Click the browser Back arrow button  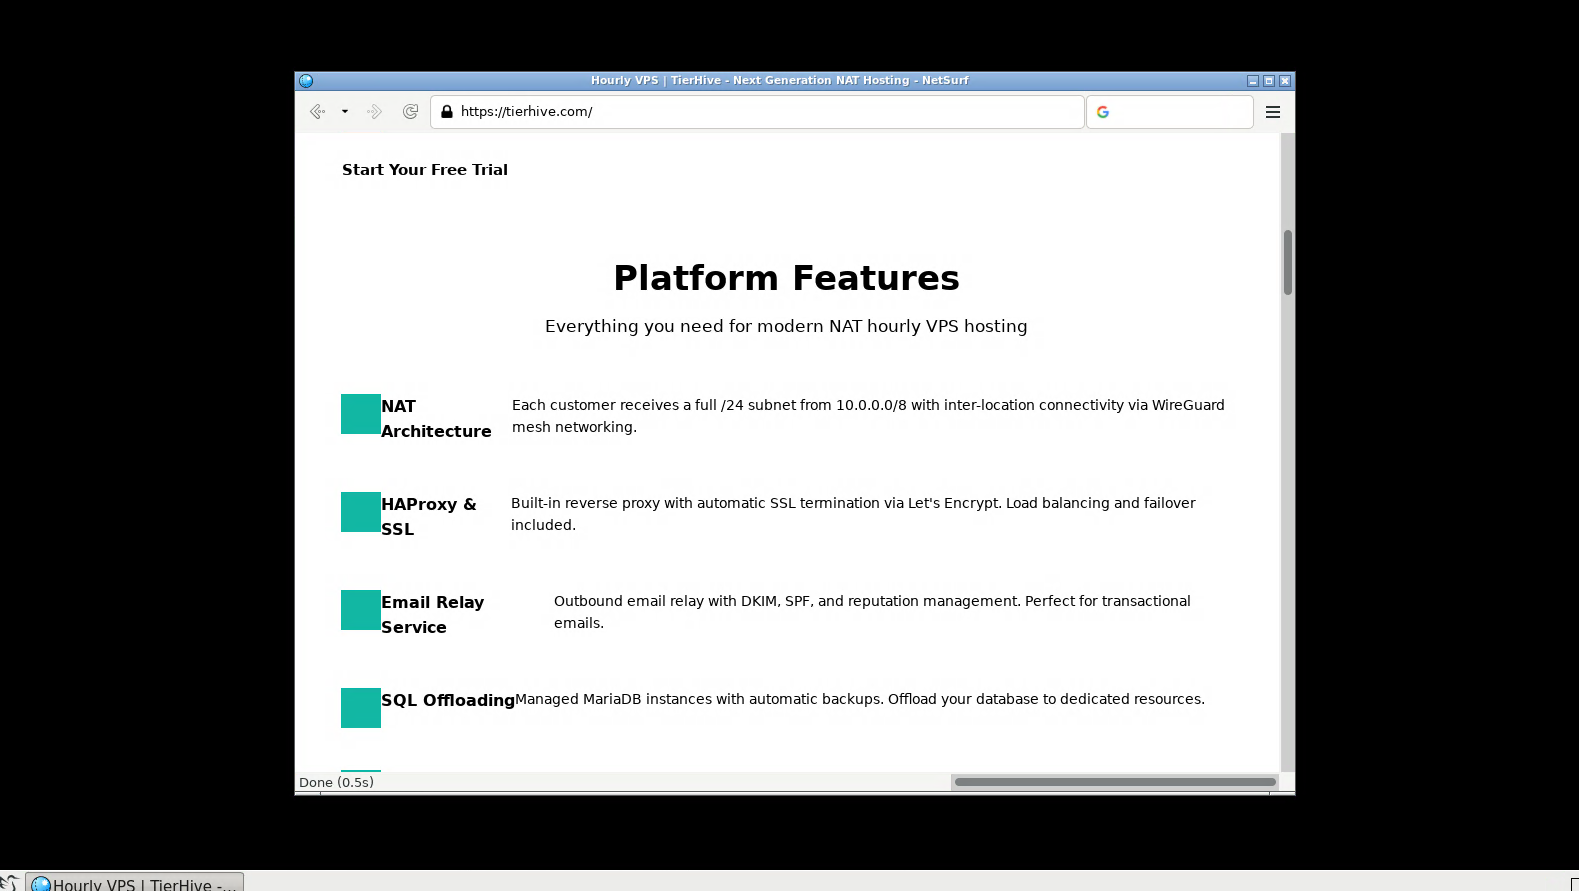(x=317, y=112)
